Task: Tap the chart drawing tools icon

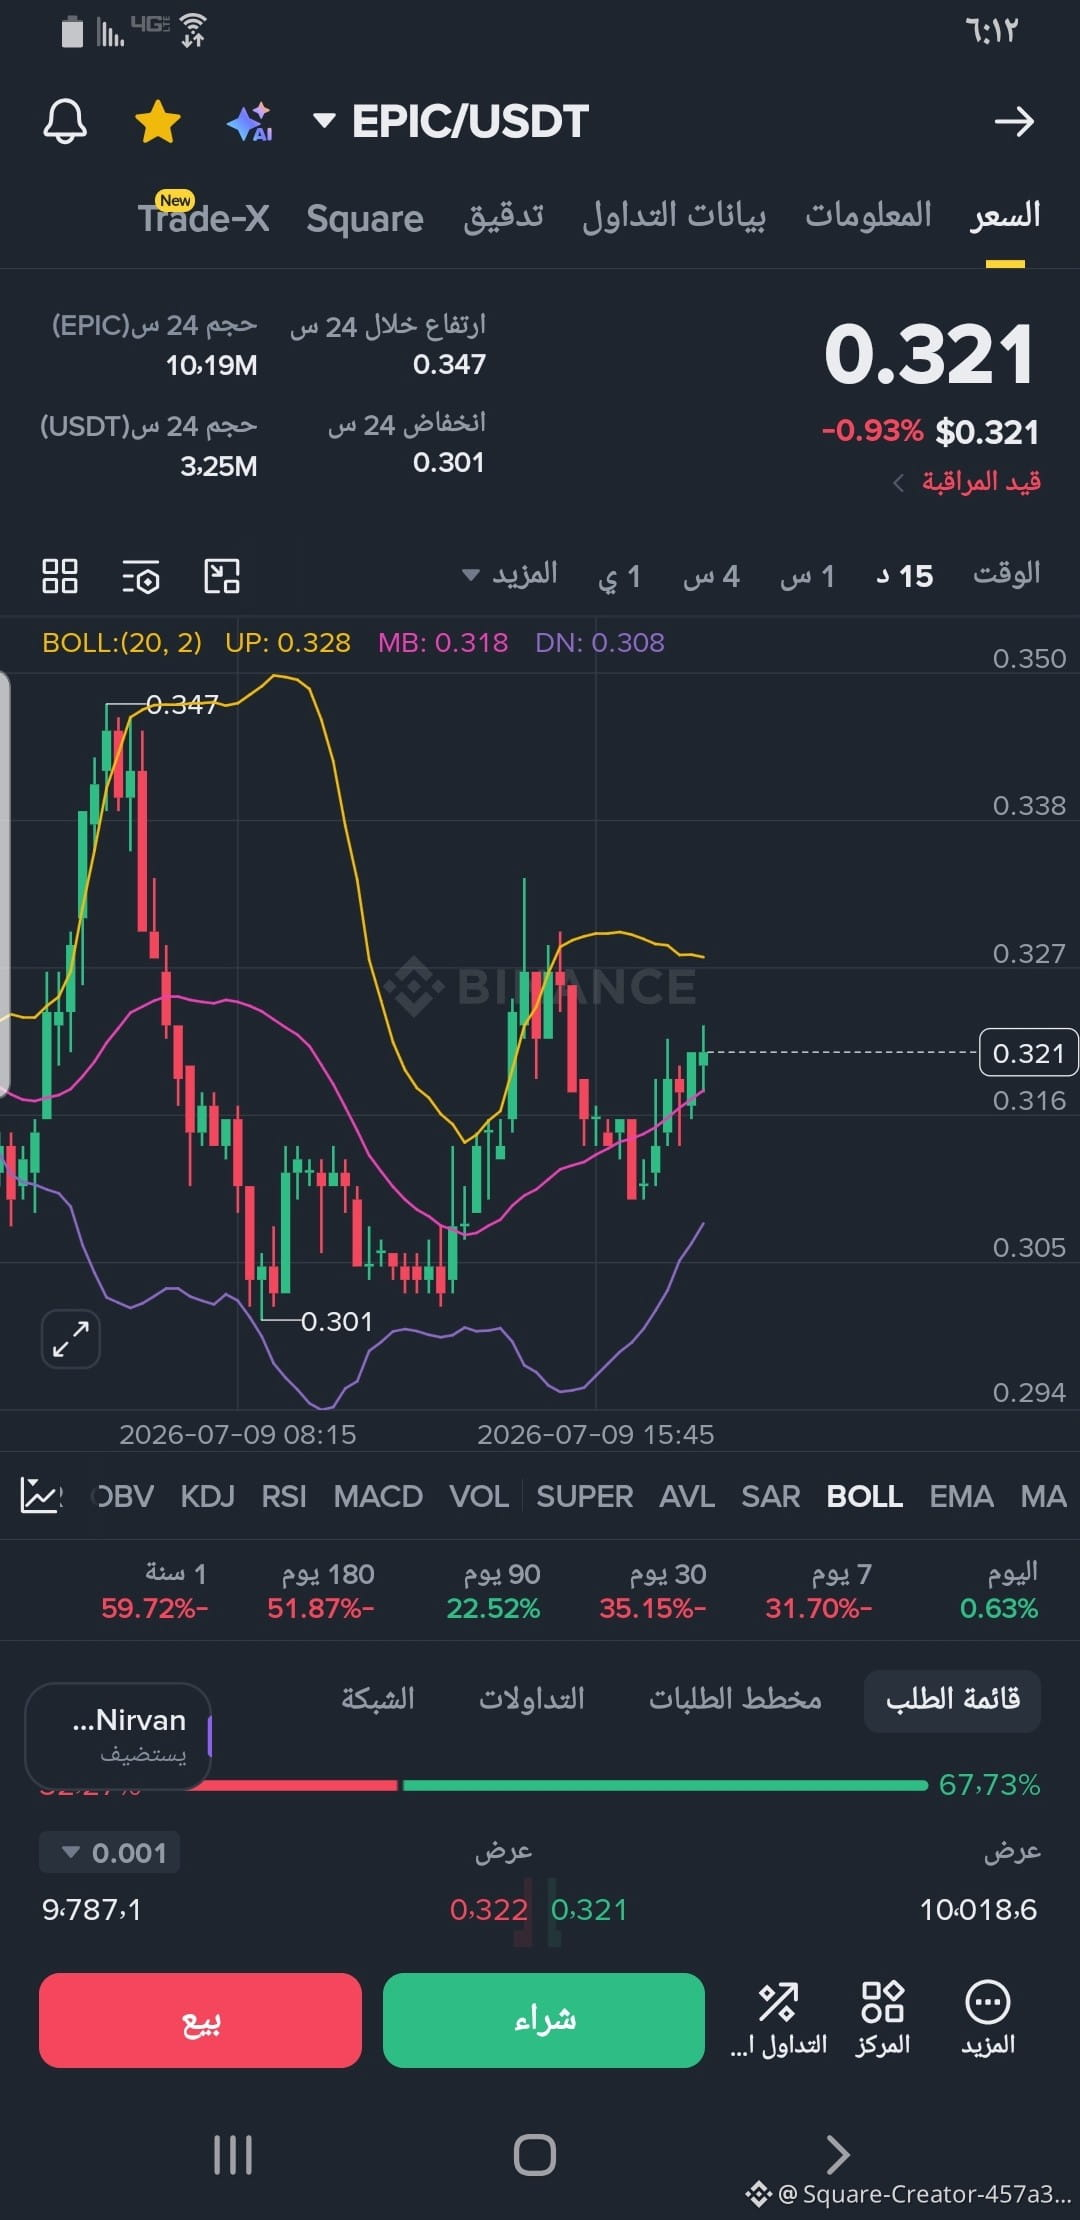Action: pyautogui.click(x=222, y=576)
